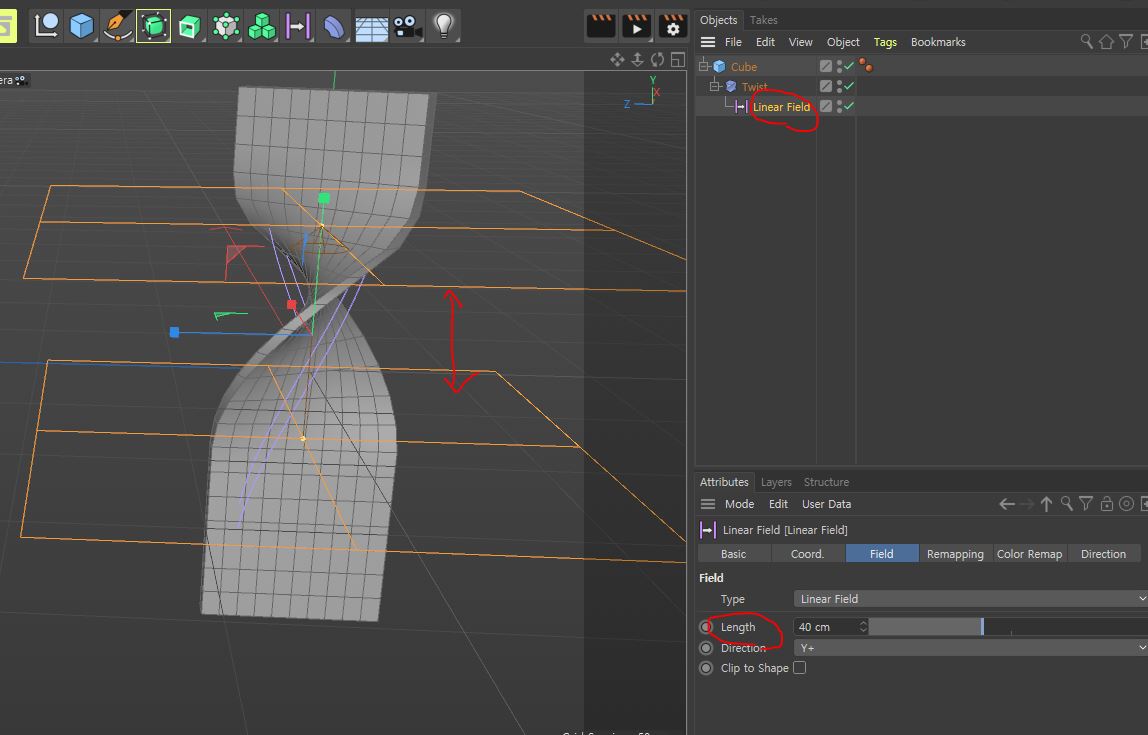Image resolution: width=1148 pixels, height=735 pixels.
Task: Select the Cube primitive tool in toolbar
Action: [81, 26]
